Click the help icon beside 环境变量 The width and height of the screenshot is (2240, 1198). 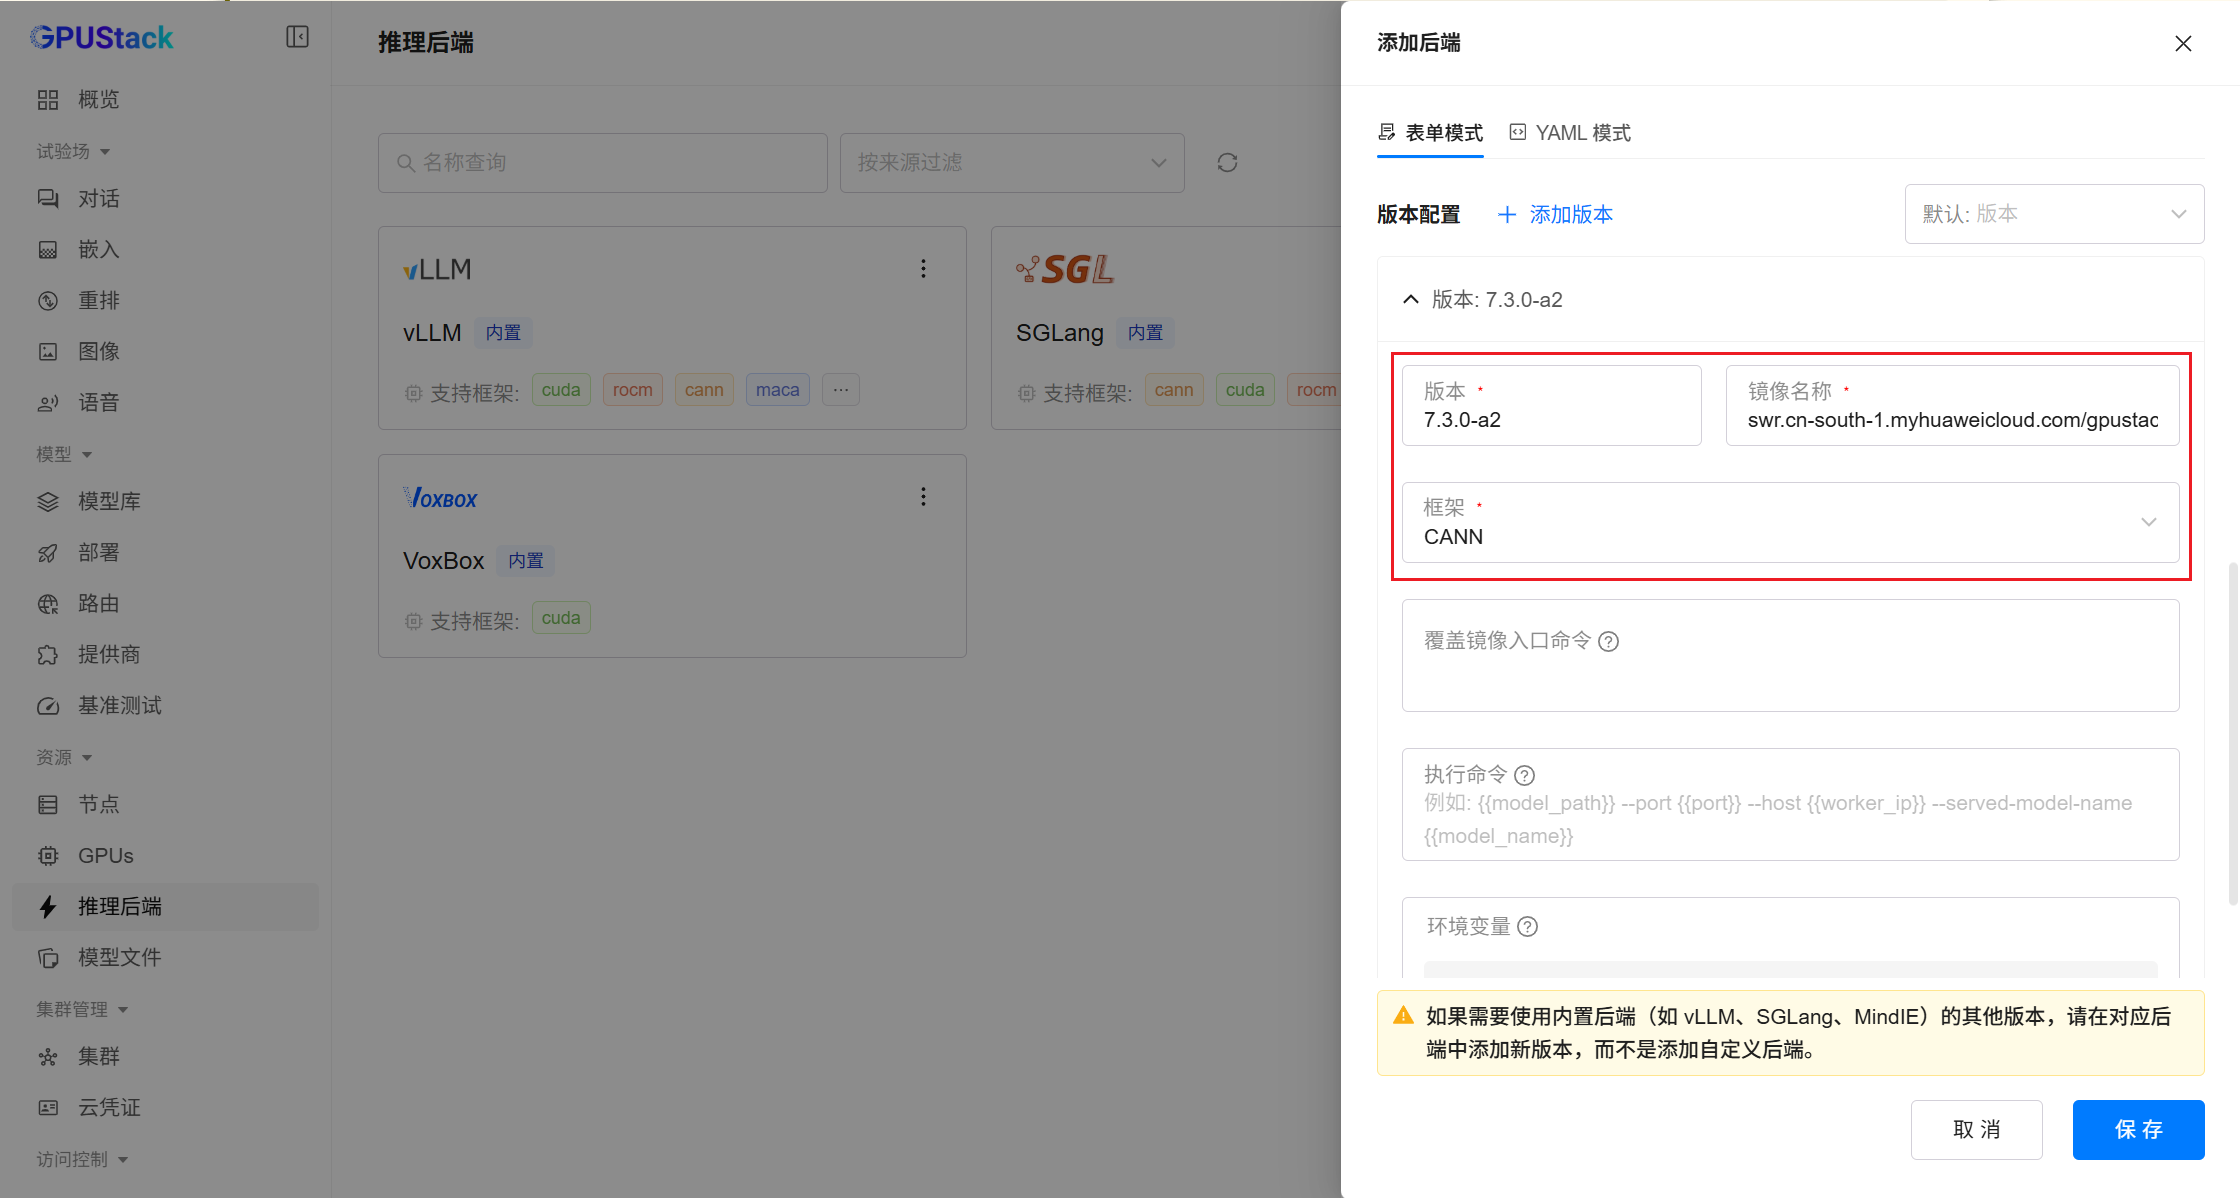point(1527,927)
